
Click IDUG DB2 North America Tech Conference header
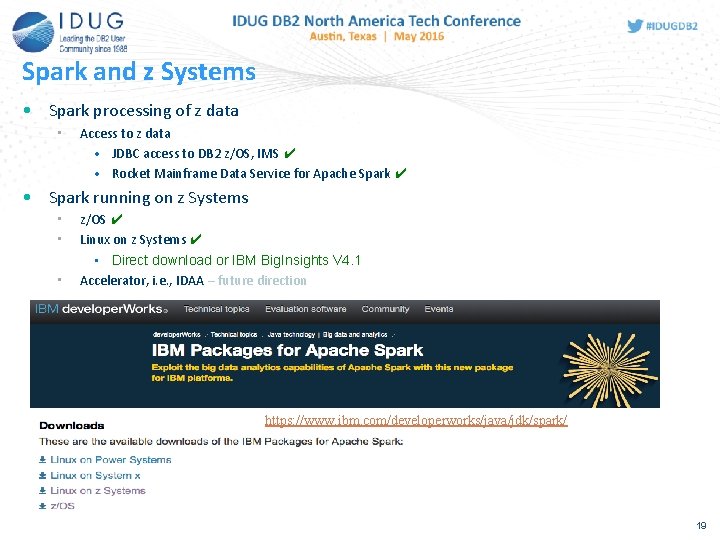click(377, 21)
